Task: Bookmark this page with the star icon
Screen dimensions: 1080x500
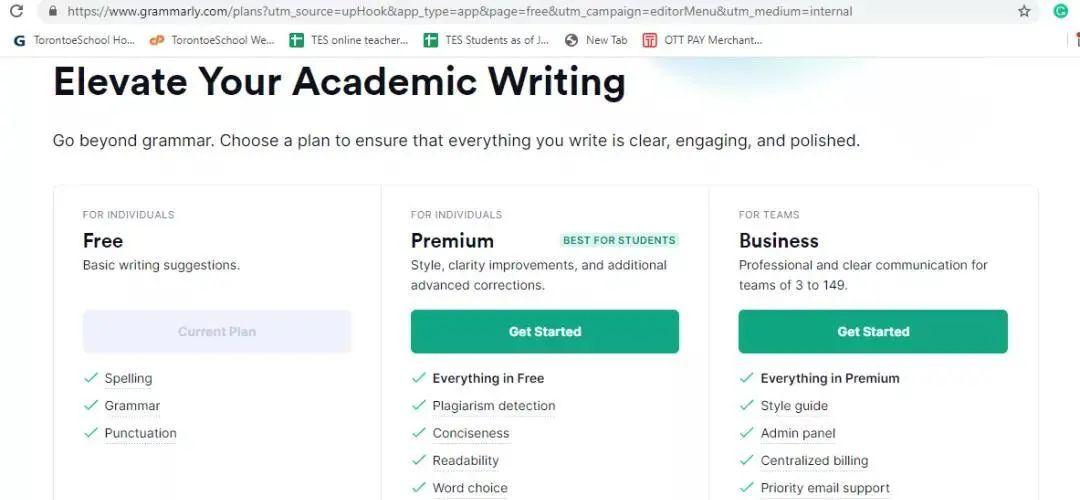Action: [1024, 11]
